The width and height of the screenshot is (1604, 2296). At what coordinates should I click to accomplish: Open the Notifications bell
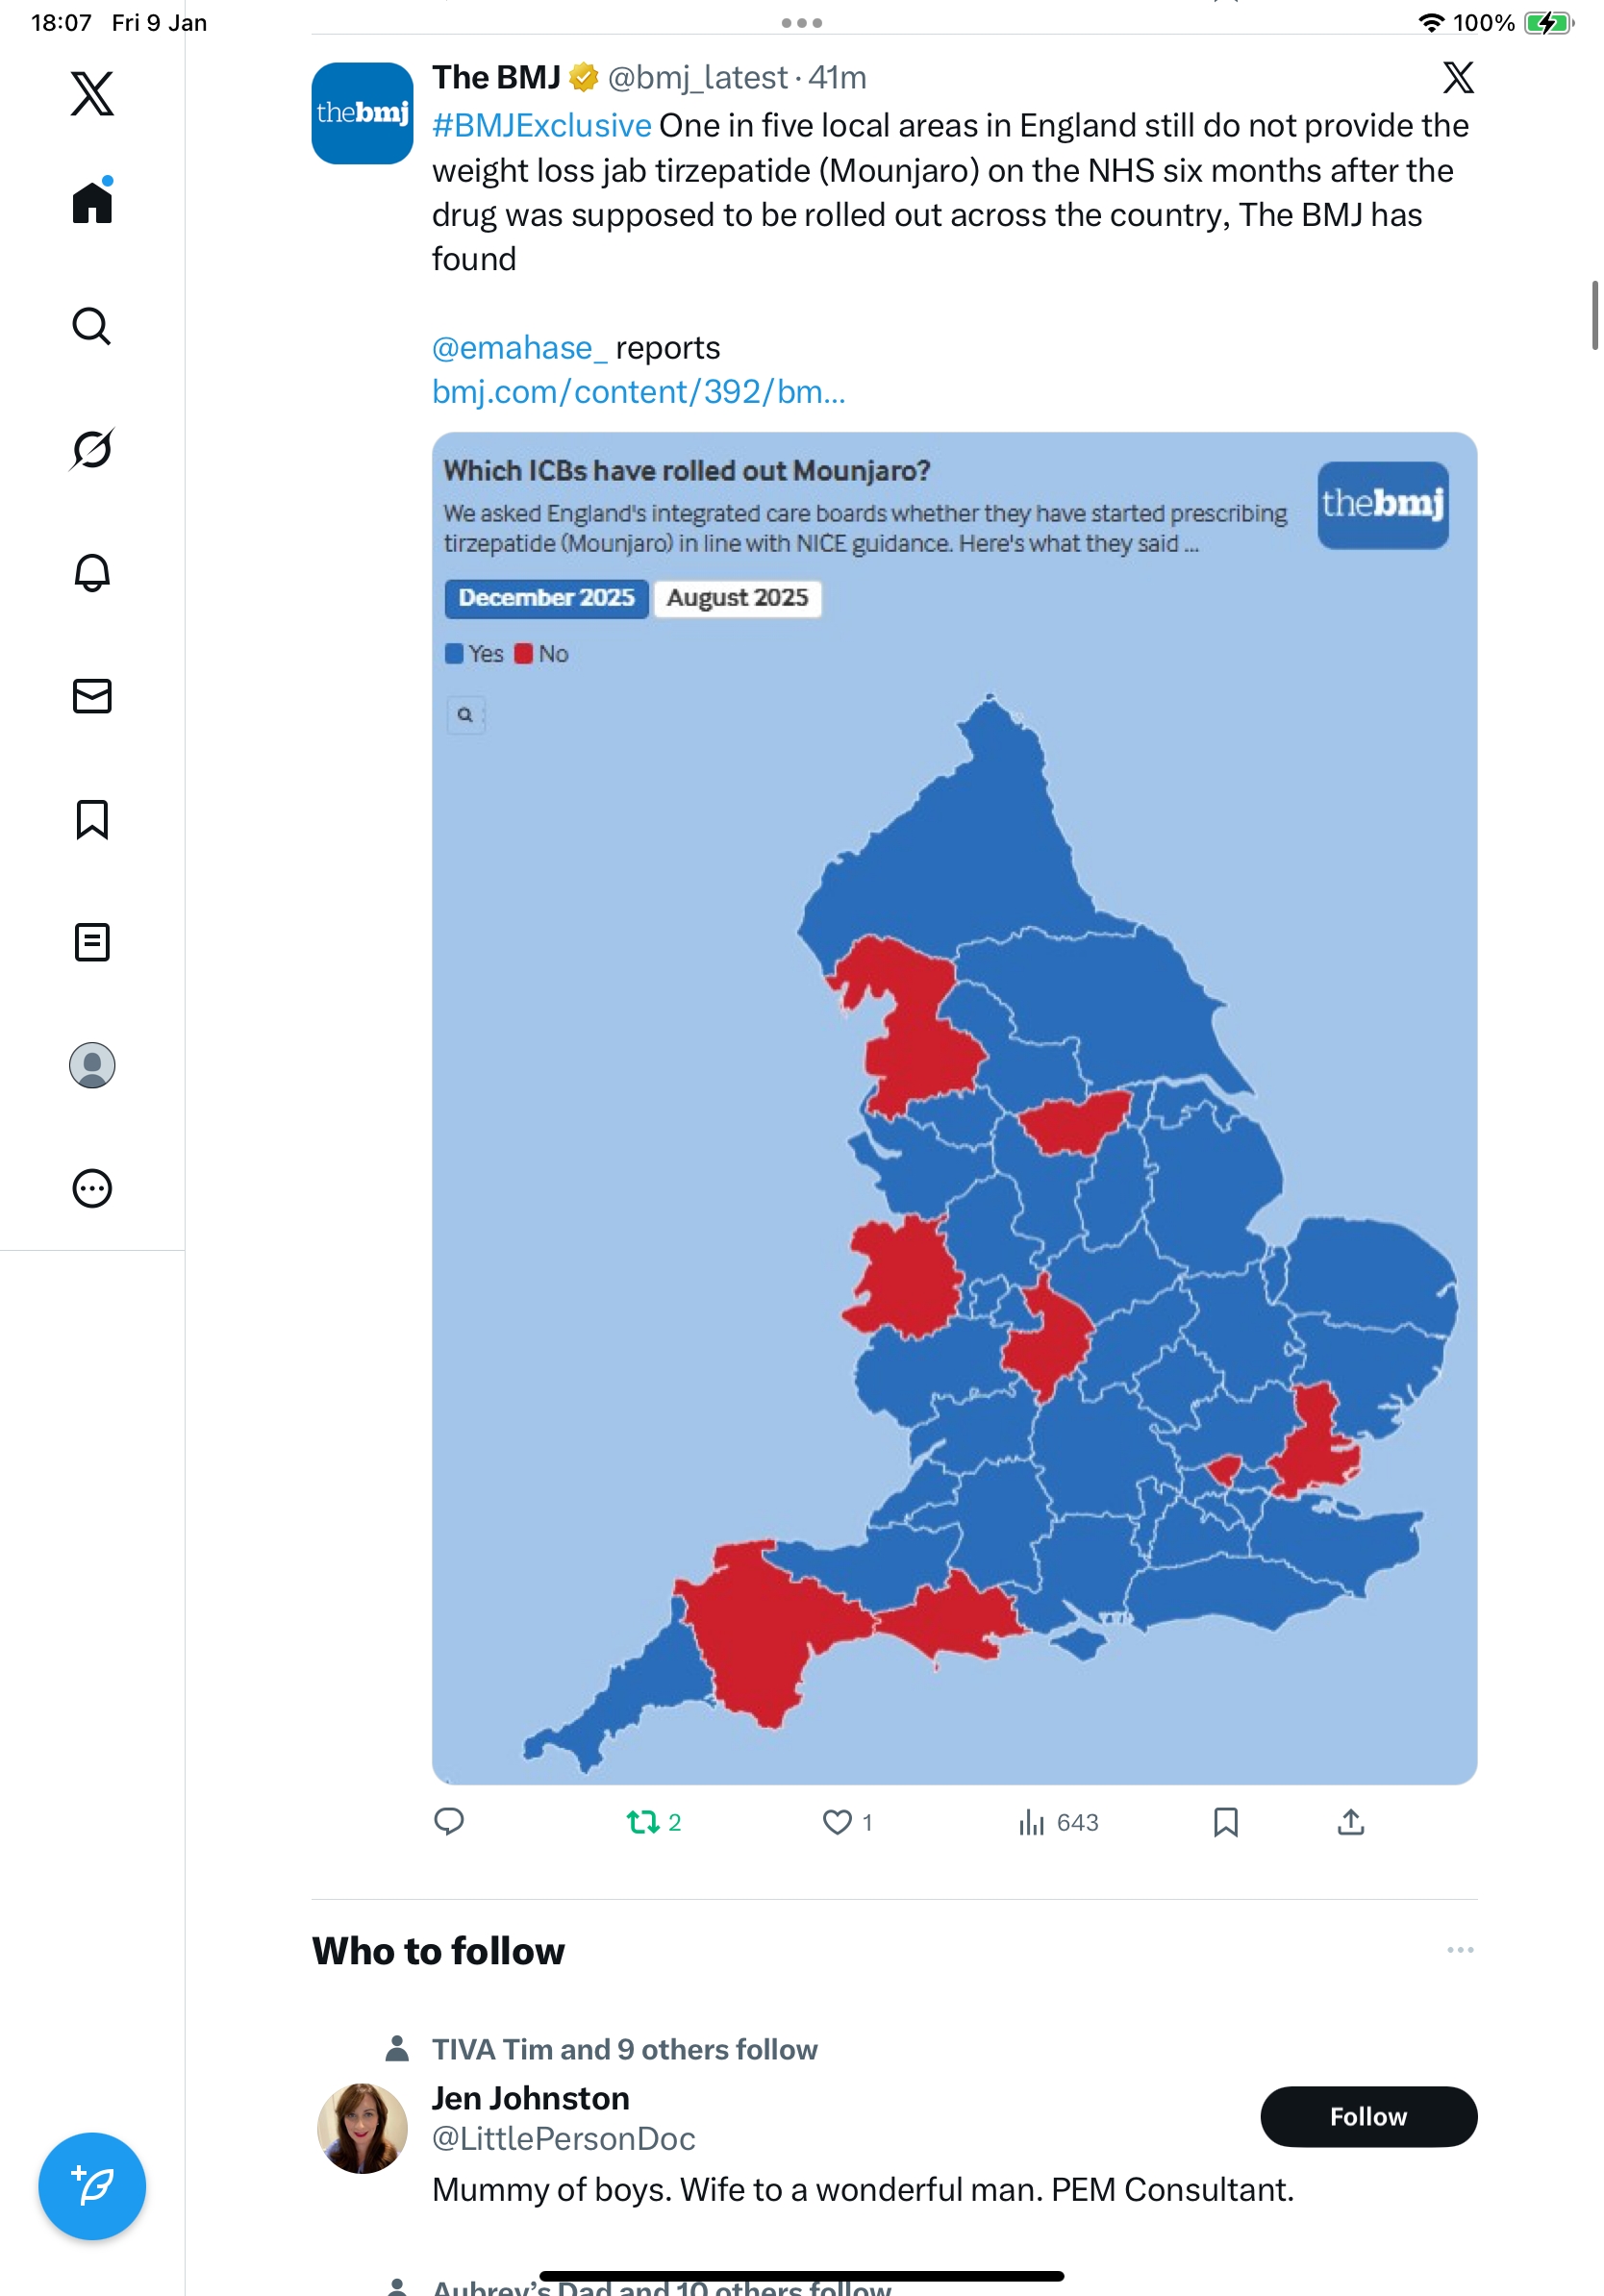point(92,572)
